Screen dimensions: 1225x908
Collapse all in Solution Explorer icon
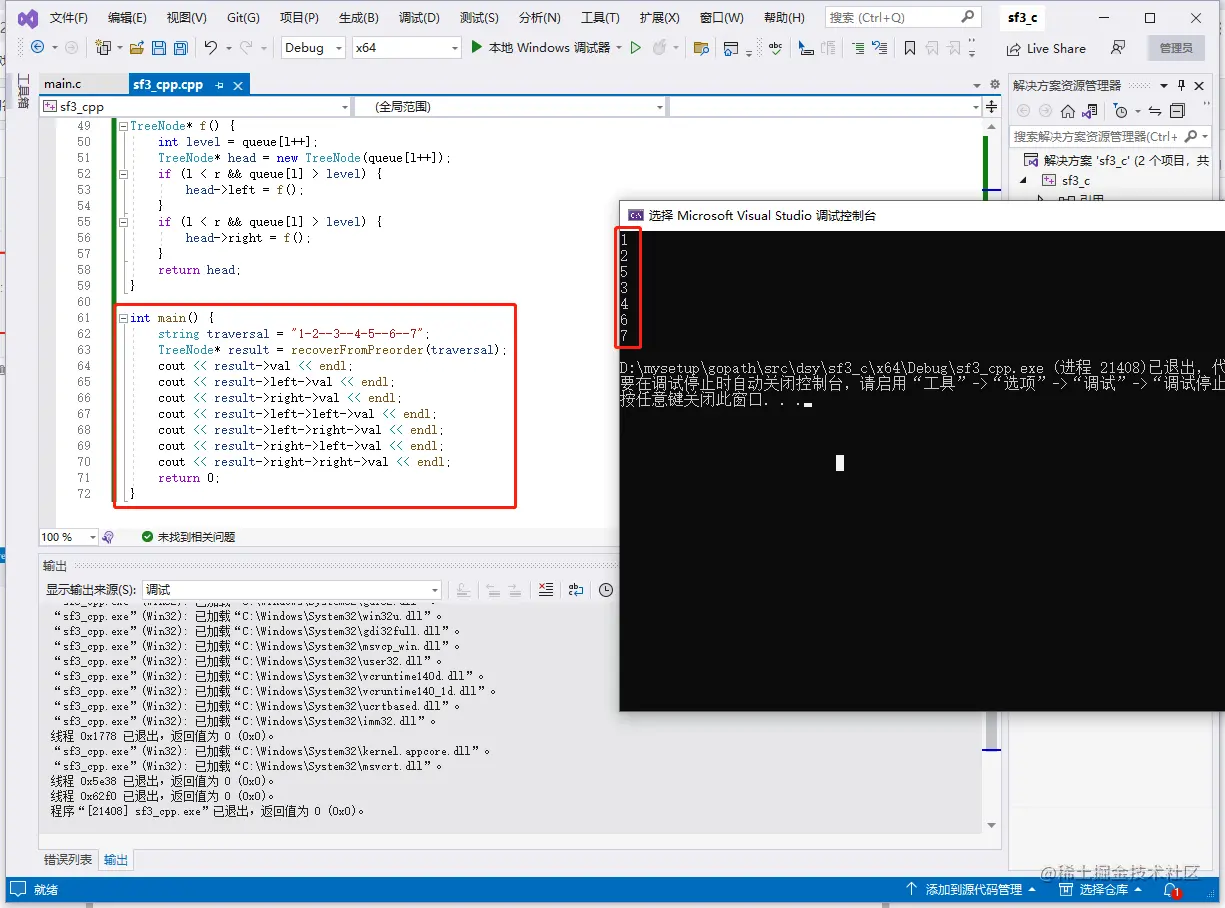[1177, 111]
